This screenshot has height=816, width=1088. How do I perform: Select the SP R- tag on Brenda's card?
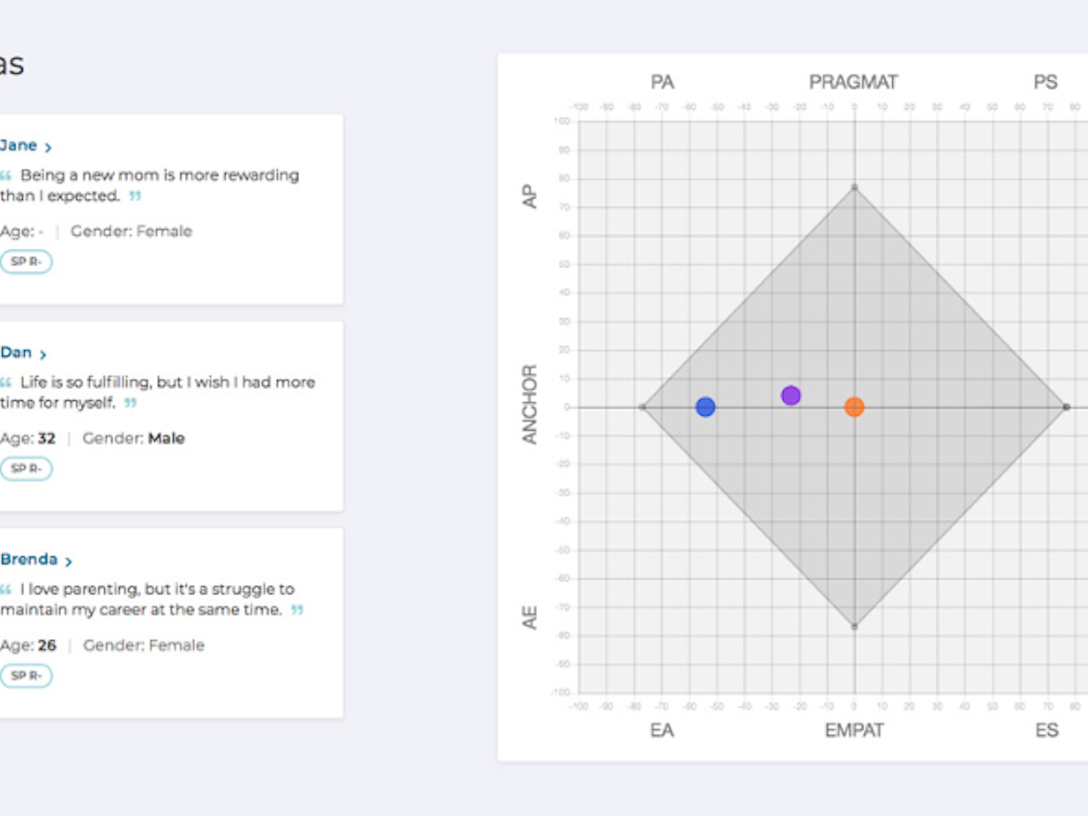(26, 676)
